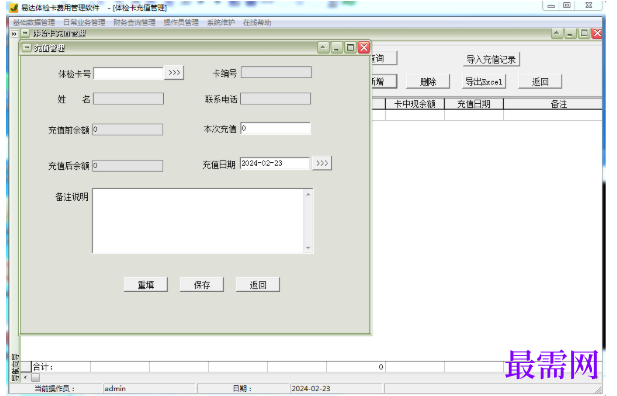Open the 在线帮助 menu
This screenshot has height=396, width=617.
257,22
